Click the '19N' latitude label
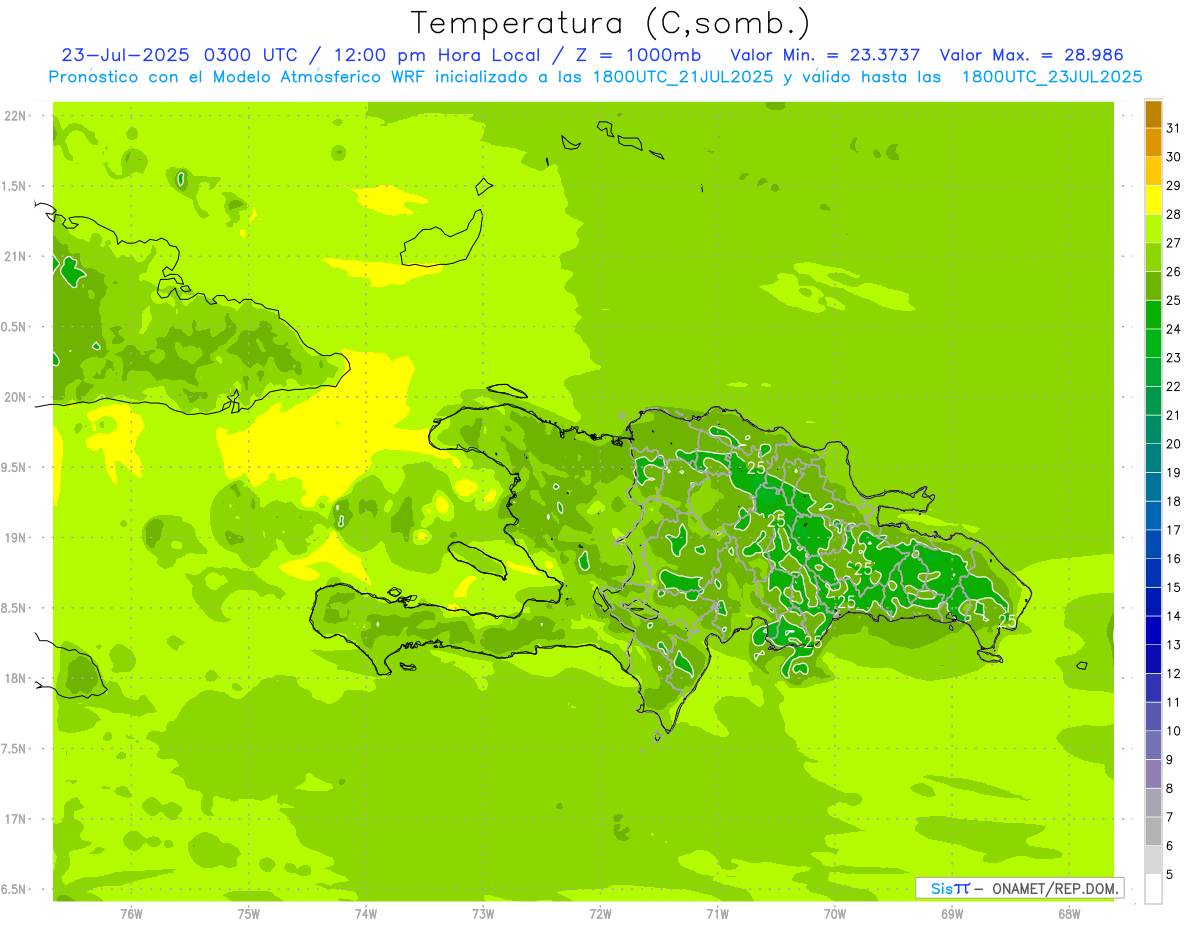This screenshot has width=1200, height=927. click(x=17, y=538)
